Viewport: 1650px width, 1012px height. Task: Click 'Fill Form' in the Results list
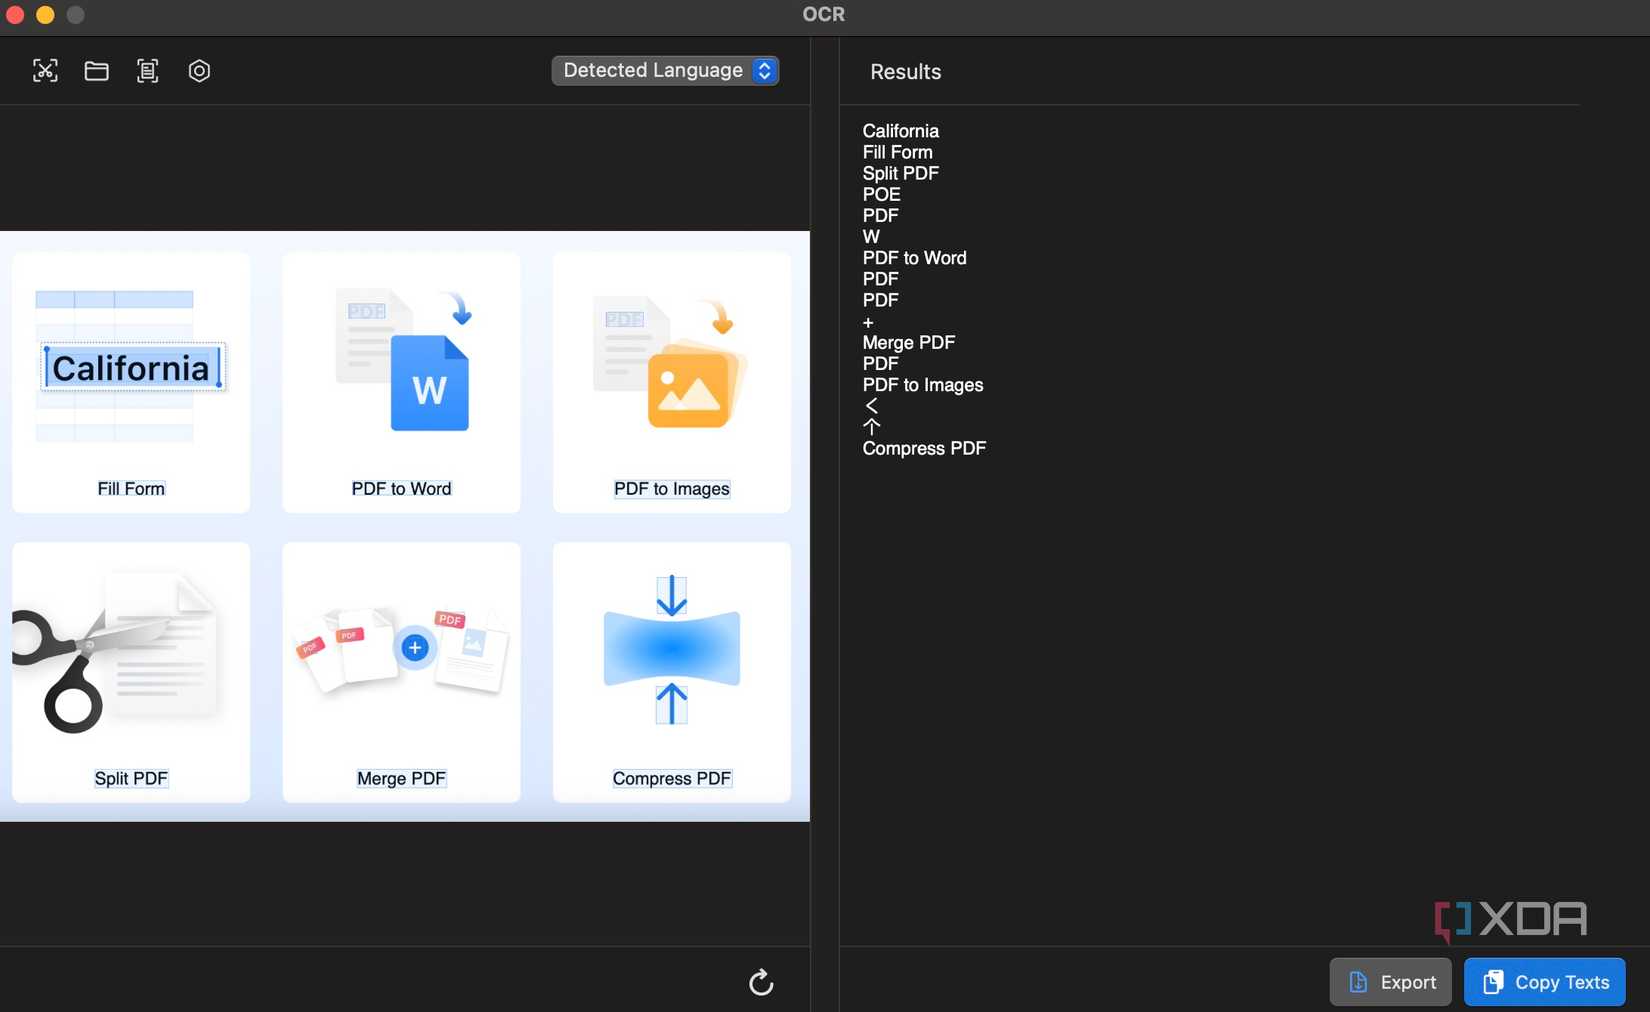click(x=897, y=152)
